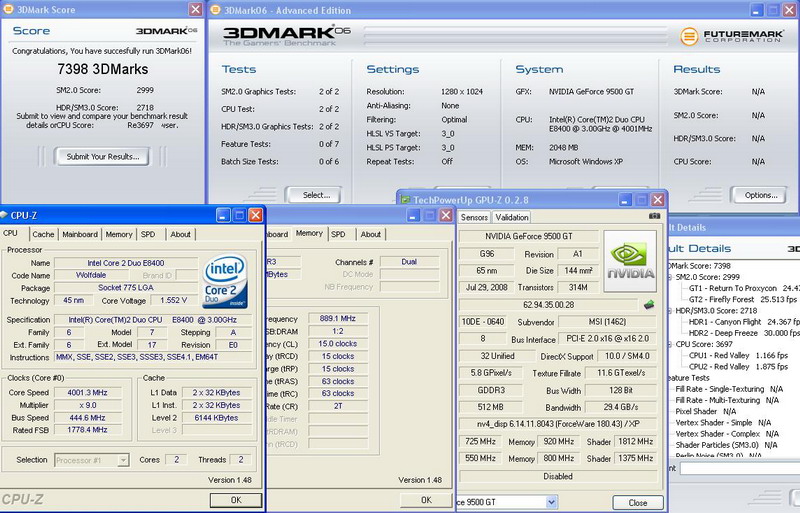Click the Intel Core 2 Duo logo in CPU-Z
This screenshot has width=800, height=513.
coord(225,281)
